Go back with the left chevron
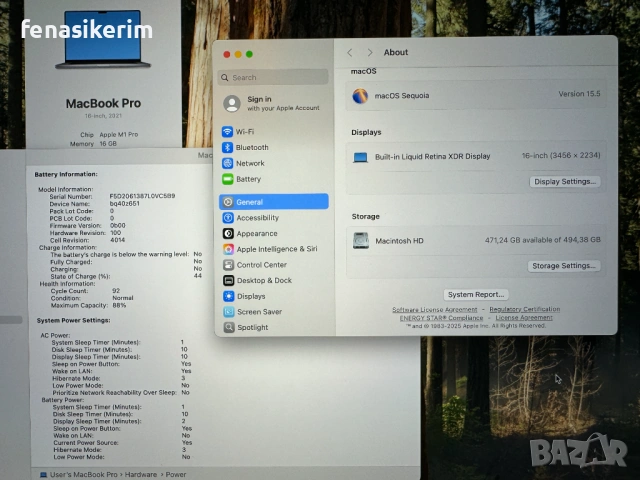 click(x=350, y=53)
